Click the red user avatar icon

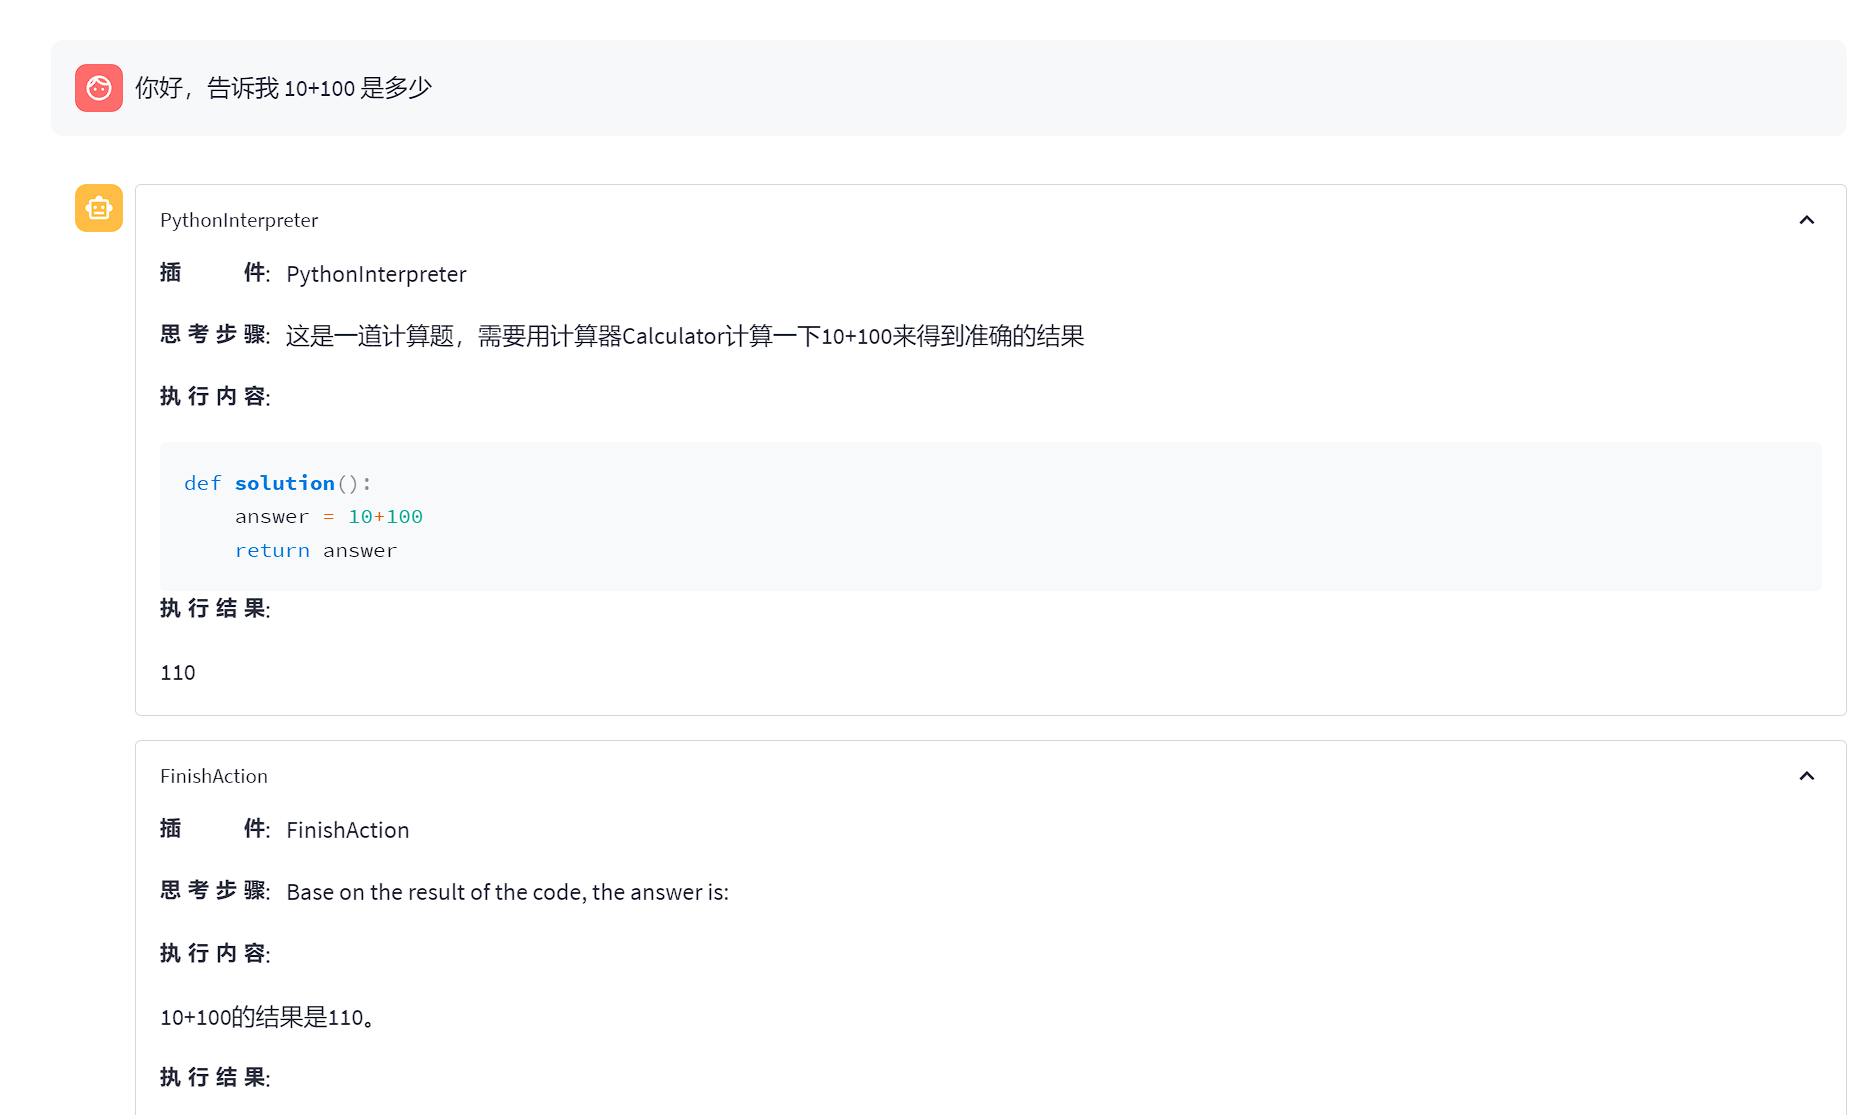[x=98, y=88]
